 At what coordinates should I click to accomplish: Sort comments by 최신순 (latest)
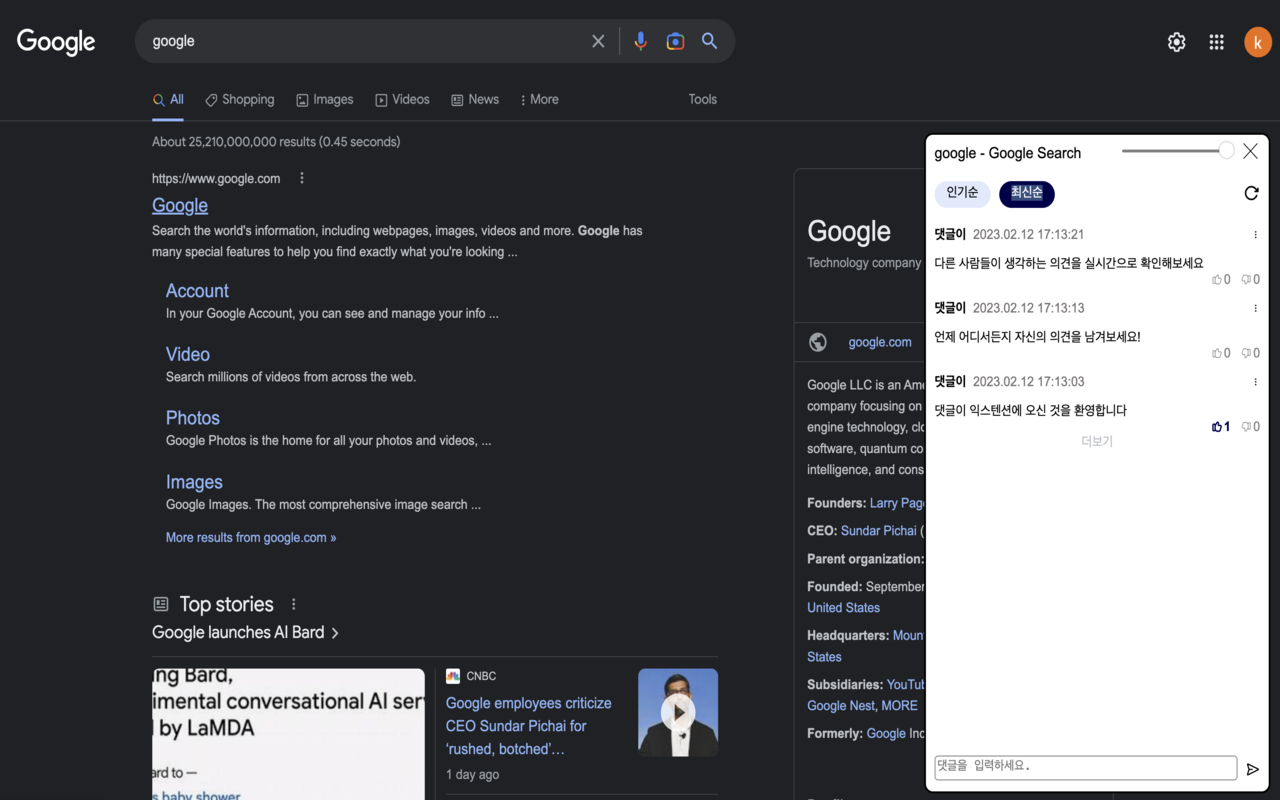pyautogui.click(x=1027, y=193)
